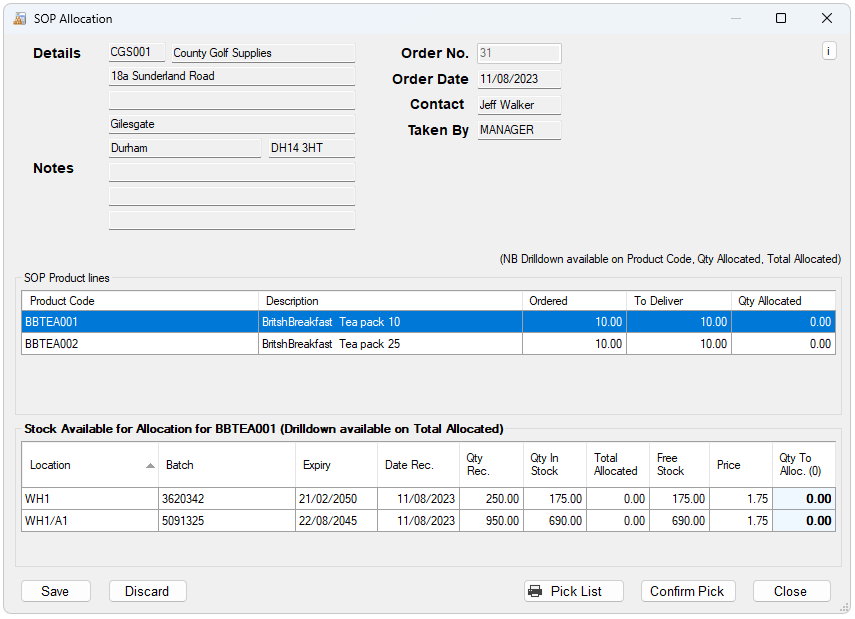Screen dimensions: 855x619
Task: Click the SOP Allocation window icon
Action: tap(22, 18)
